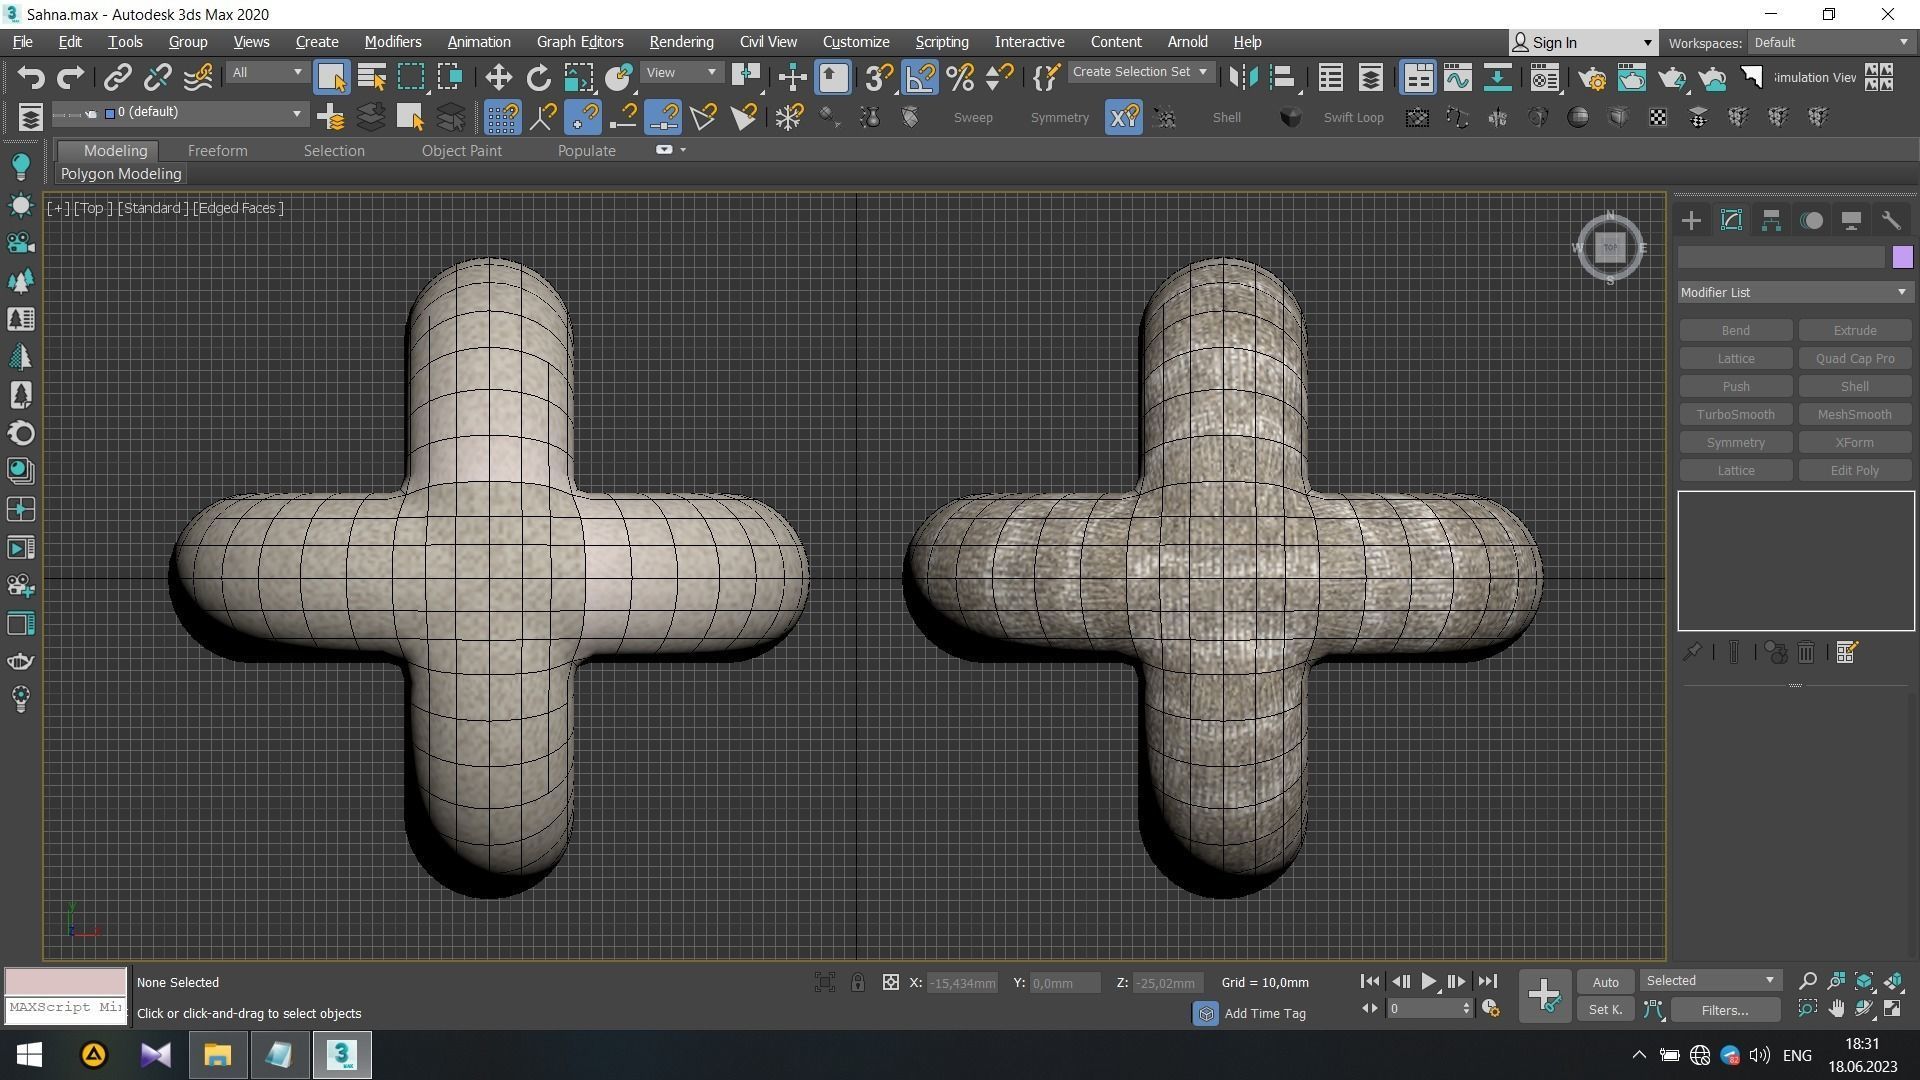Click the Edit Poly modifier button

[1854, 470]
